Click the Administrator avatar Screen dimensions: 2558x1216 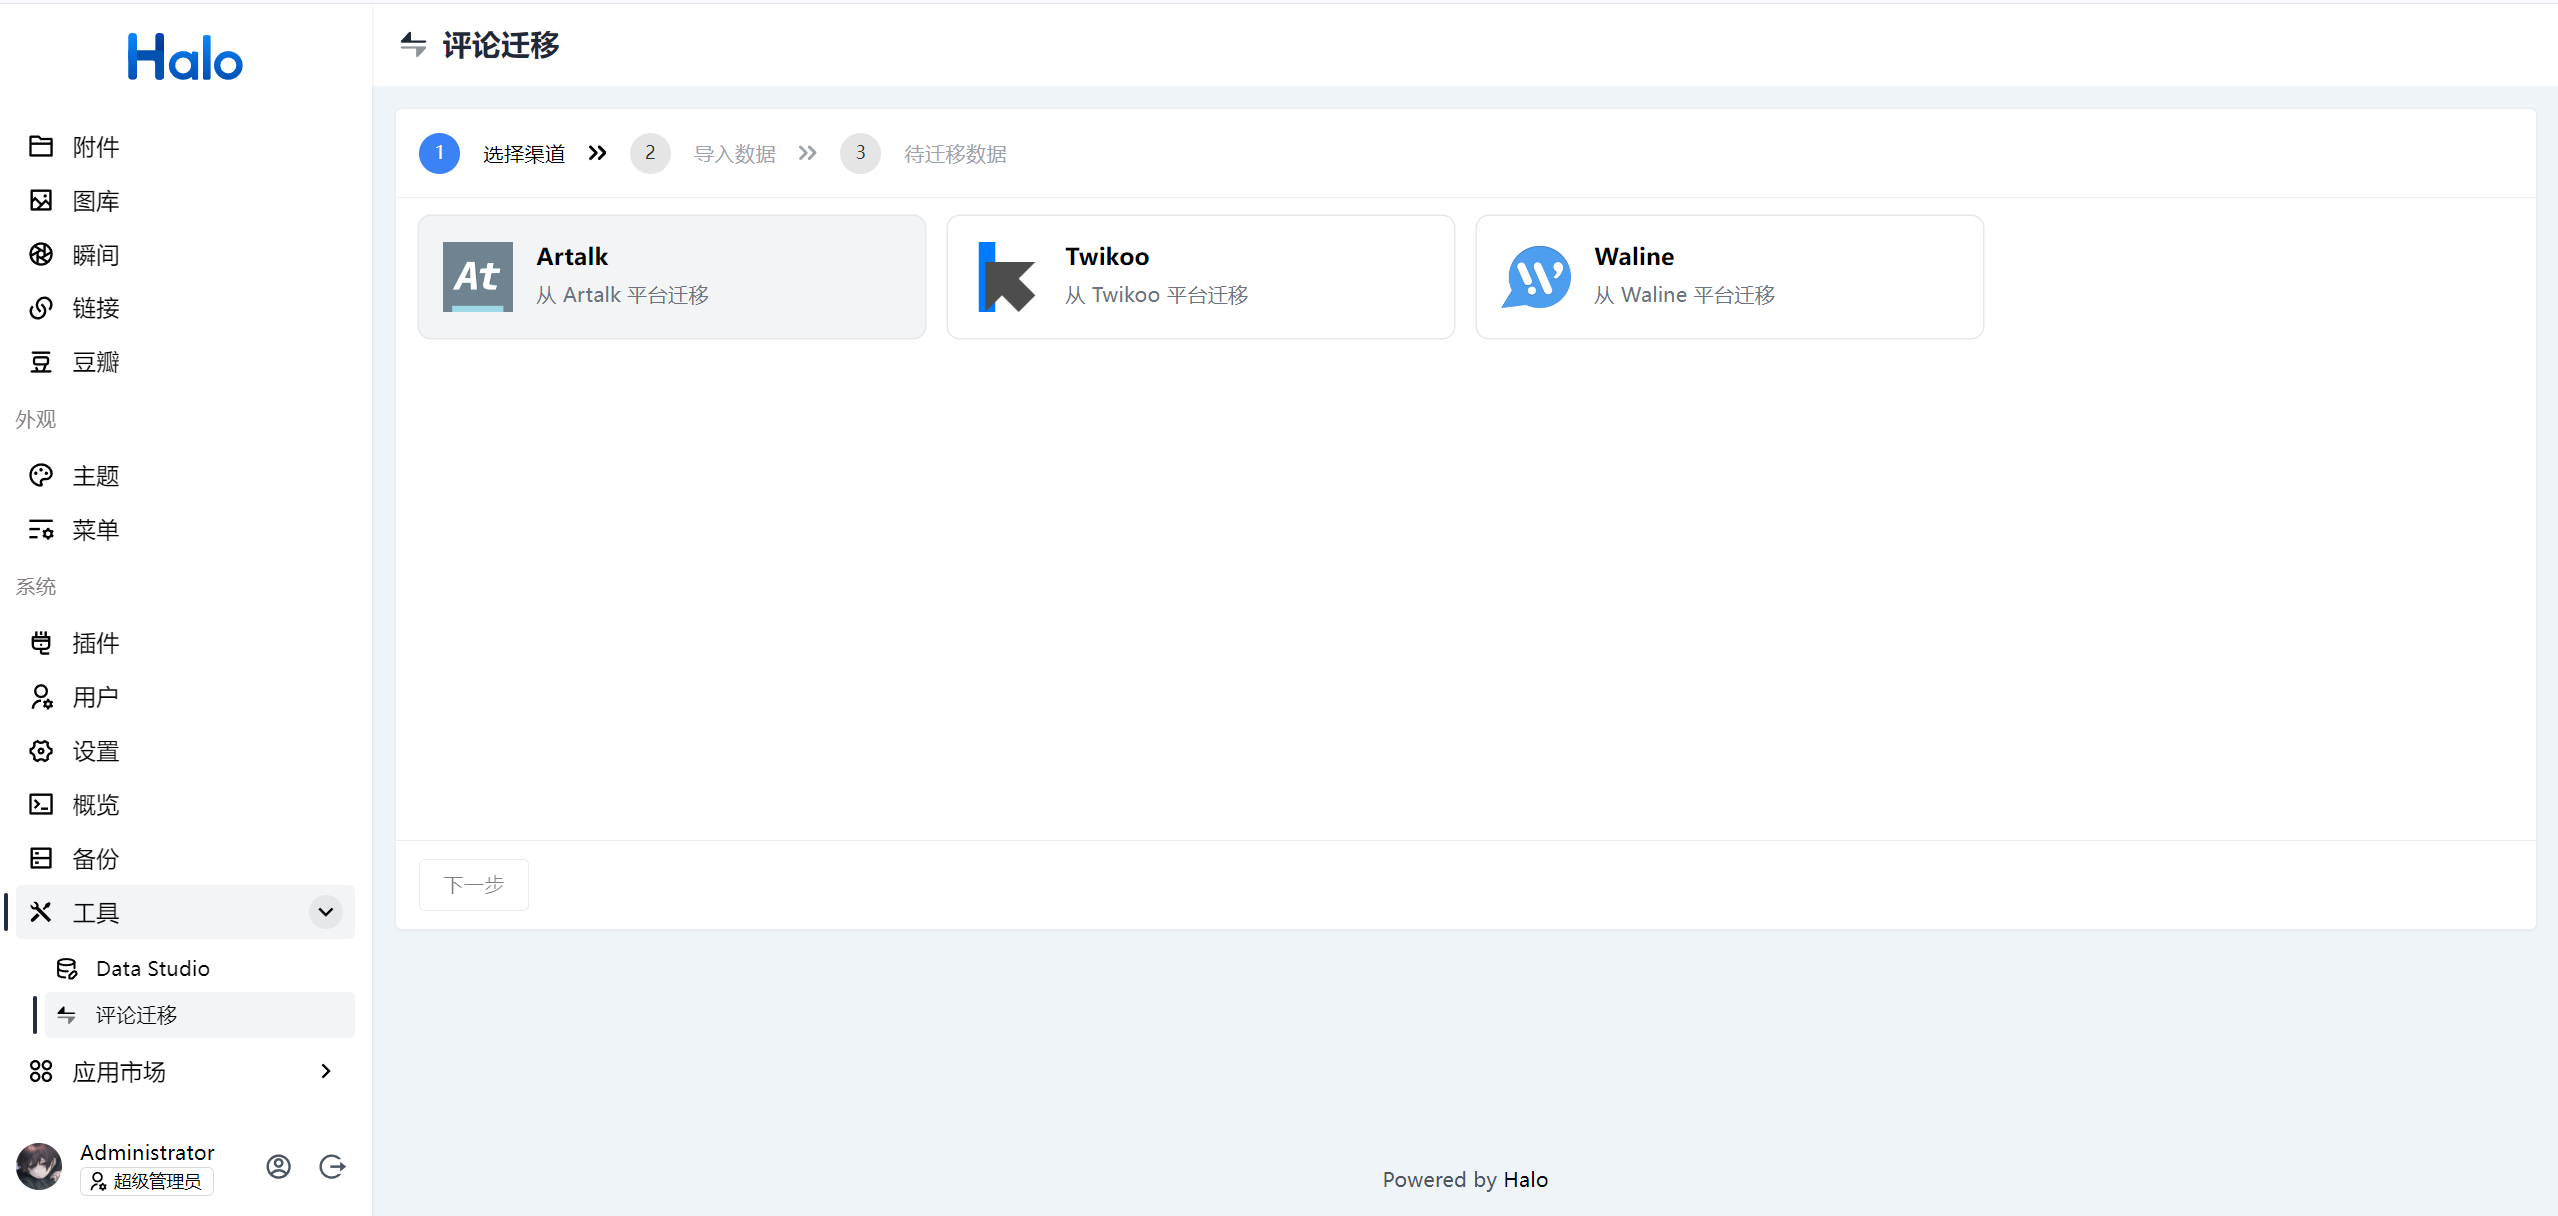coord(39,1166)
